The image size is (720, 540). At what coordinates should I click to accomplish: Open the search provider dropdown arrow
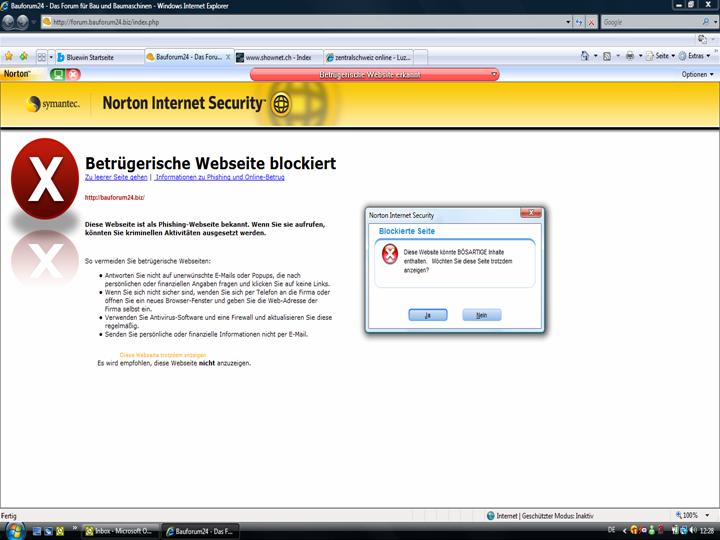[x=714, y=22]
